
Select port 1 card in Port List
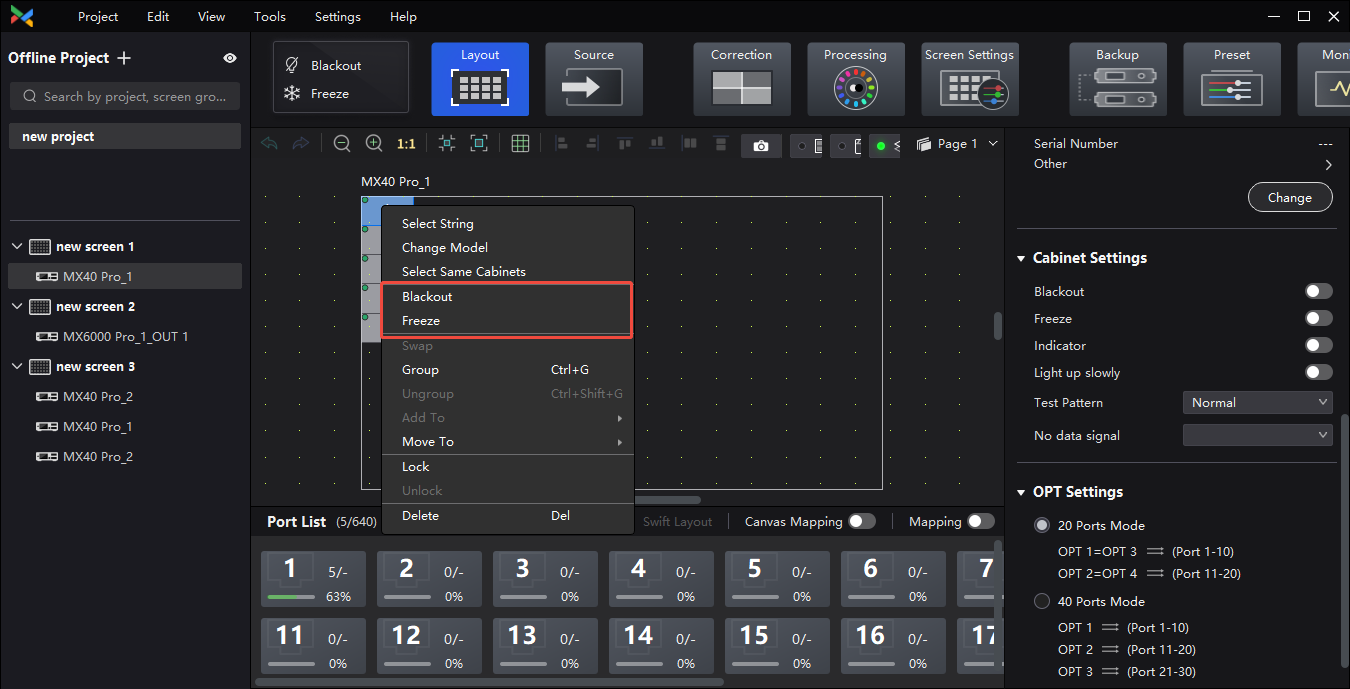pos(313,579)
